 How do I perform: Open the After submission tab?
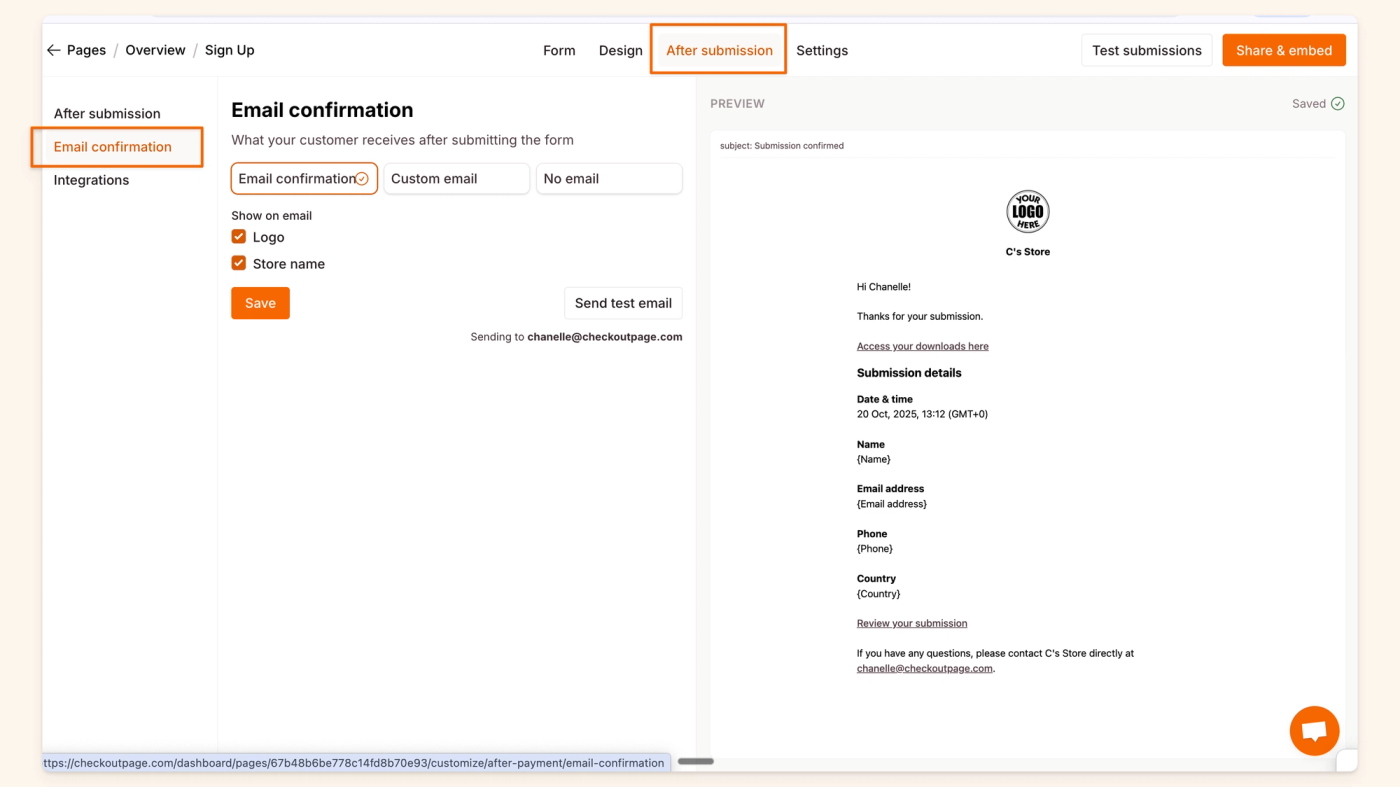(x=719, y=50)
